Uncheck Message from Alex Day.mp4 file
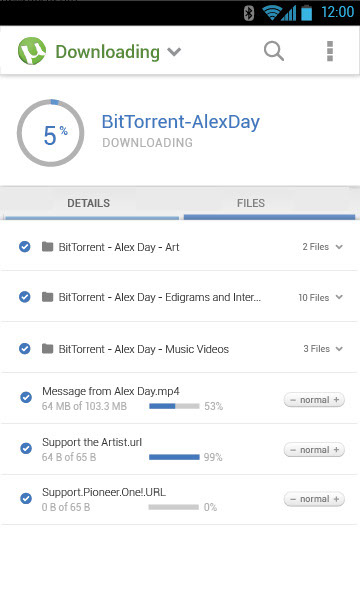The image size is (360, 590). (26, 397)
